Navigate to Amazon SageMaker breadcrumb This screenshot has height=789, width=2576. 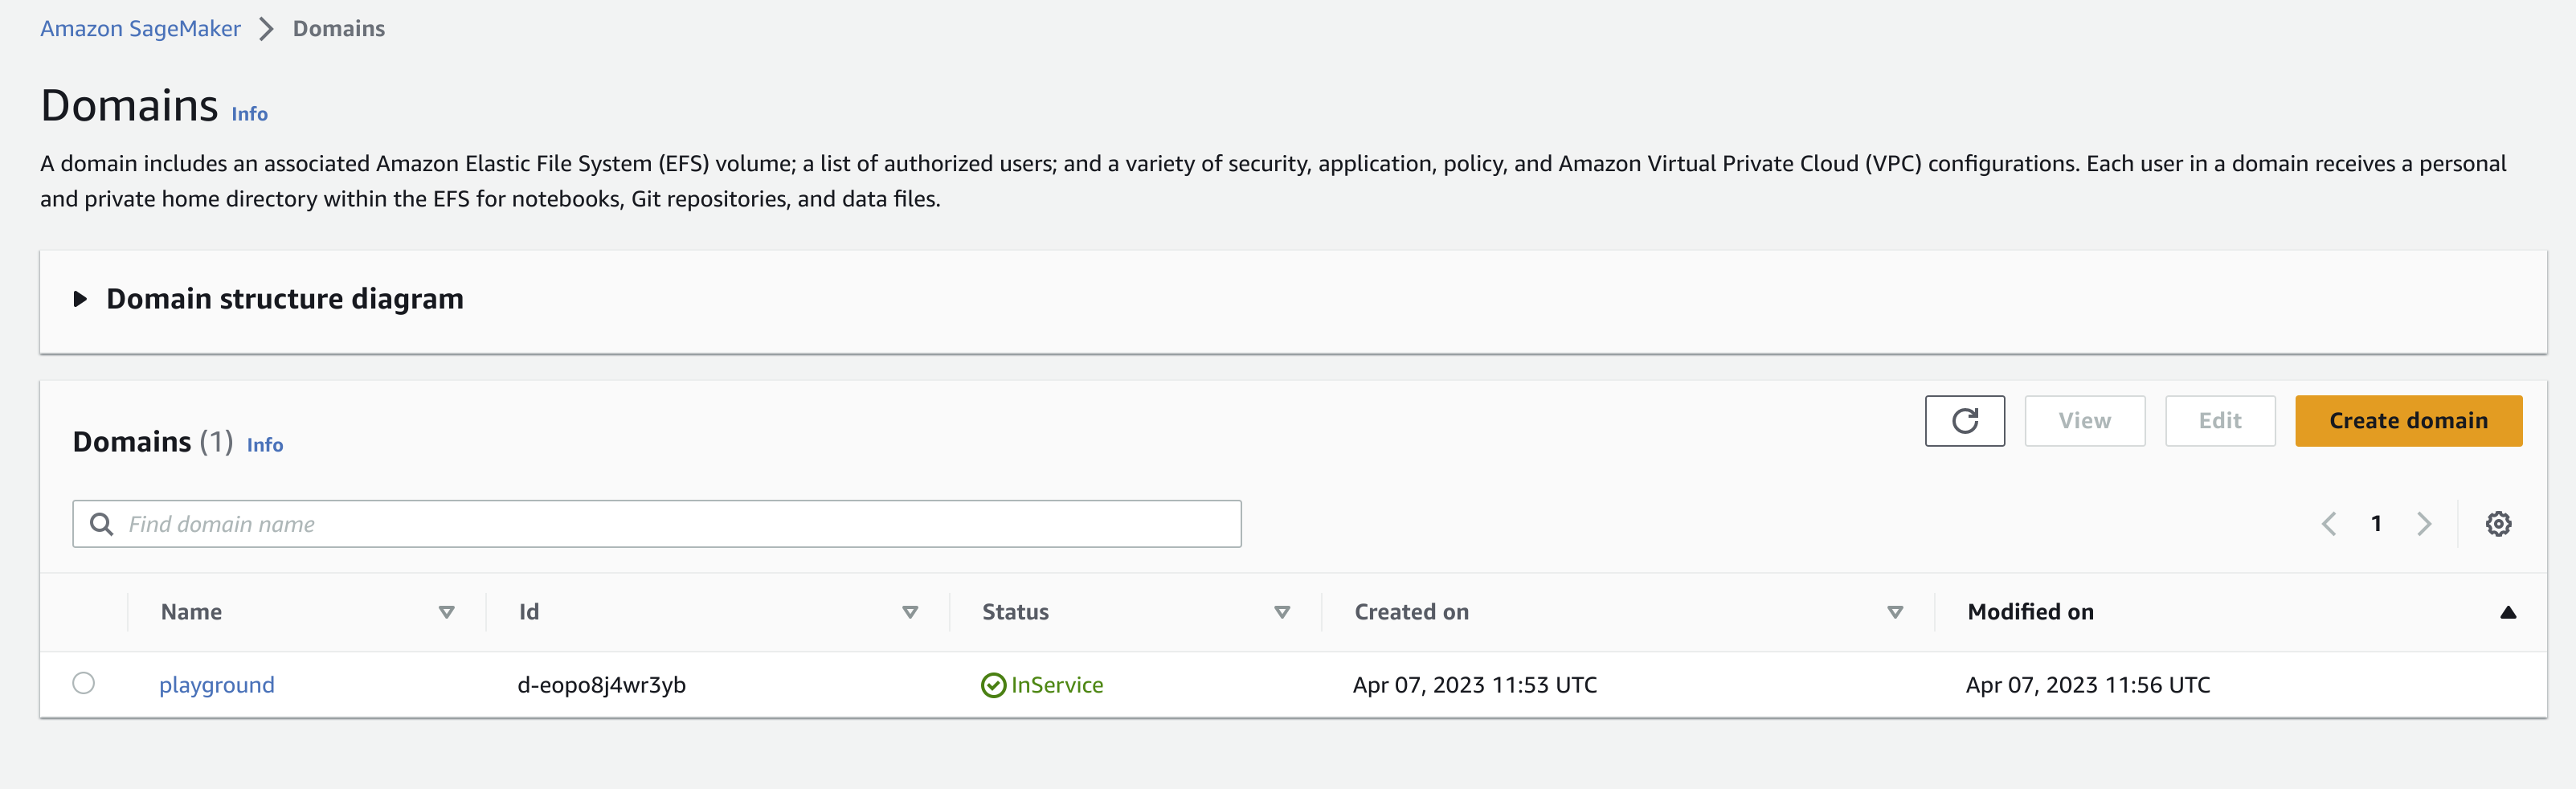tap(140, 29)
